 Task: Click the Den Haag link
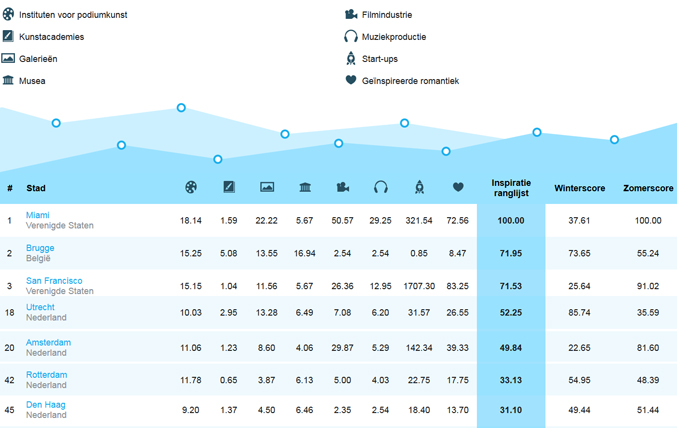(46, 405)
